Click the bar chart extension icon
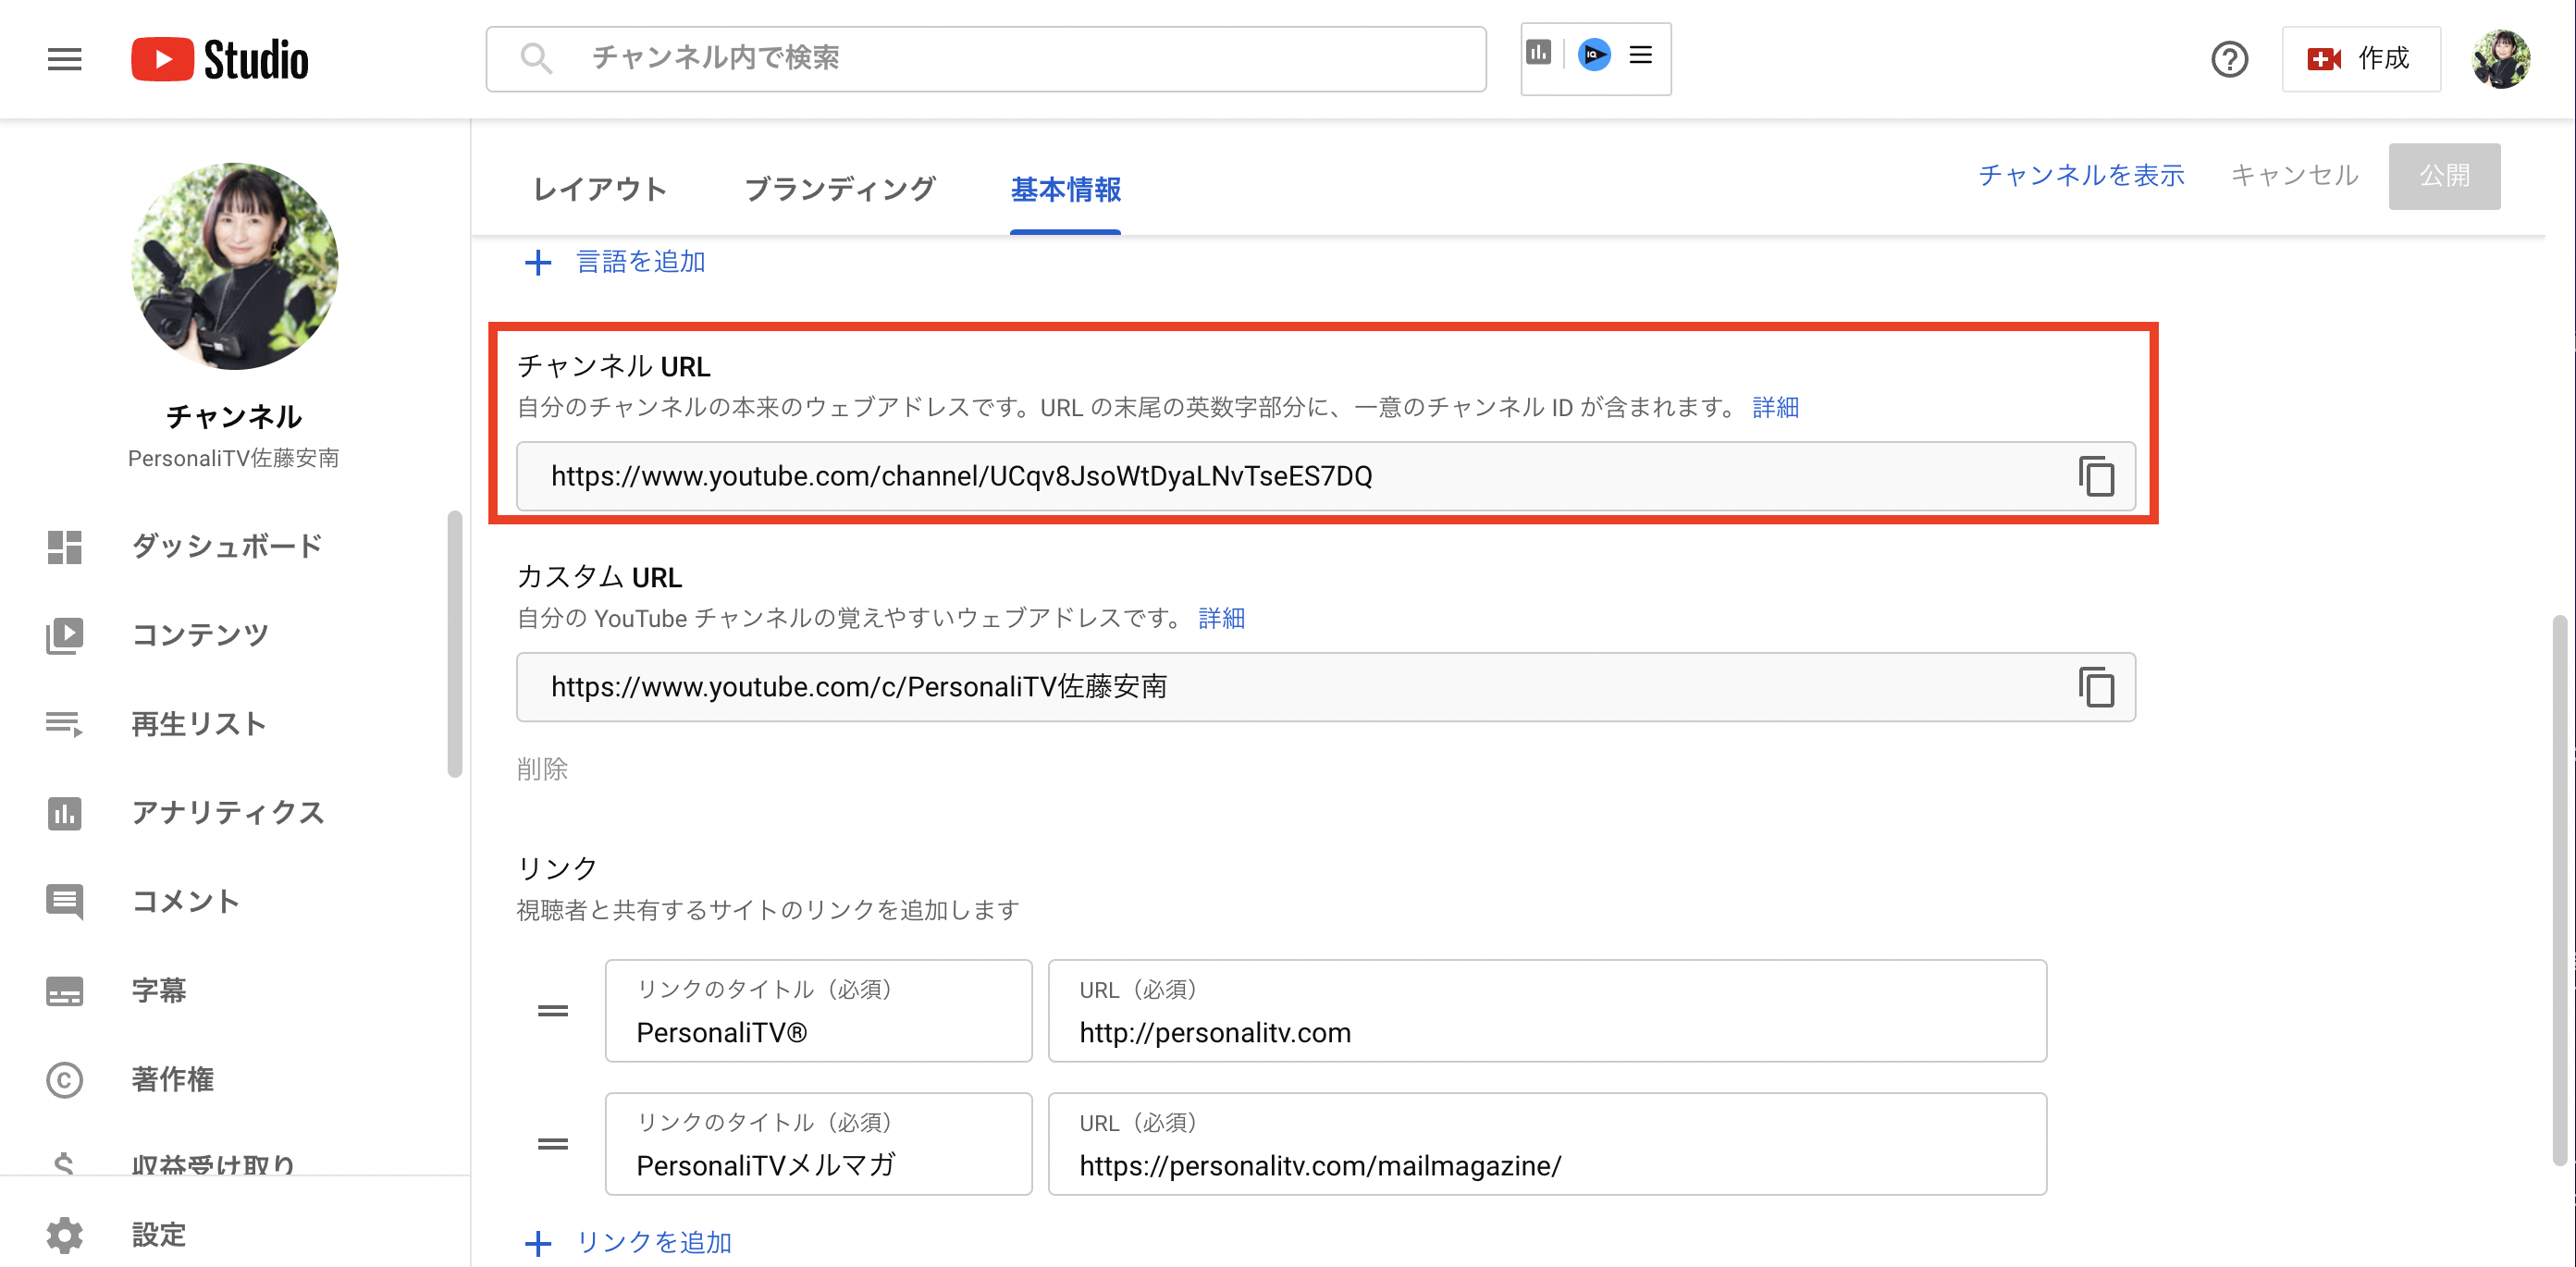Viewport: 2576px width, 1267px height. tap(1538, 53)
